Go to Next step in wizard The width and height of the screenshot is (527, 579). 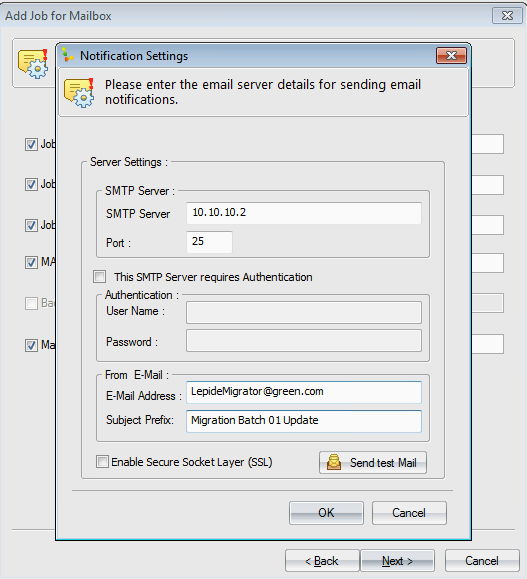click(397, 561)
